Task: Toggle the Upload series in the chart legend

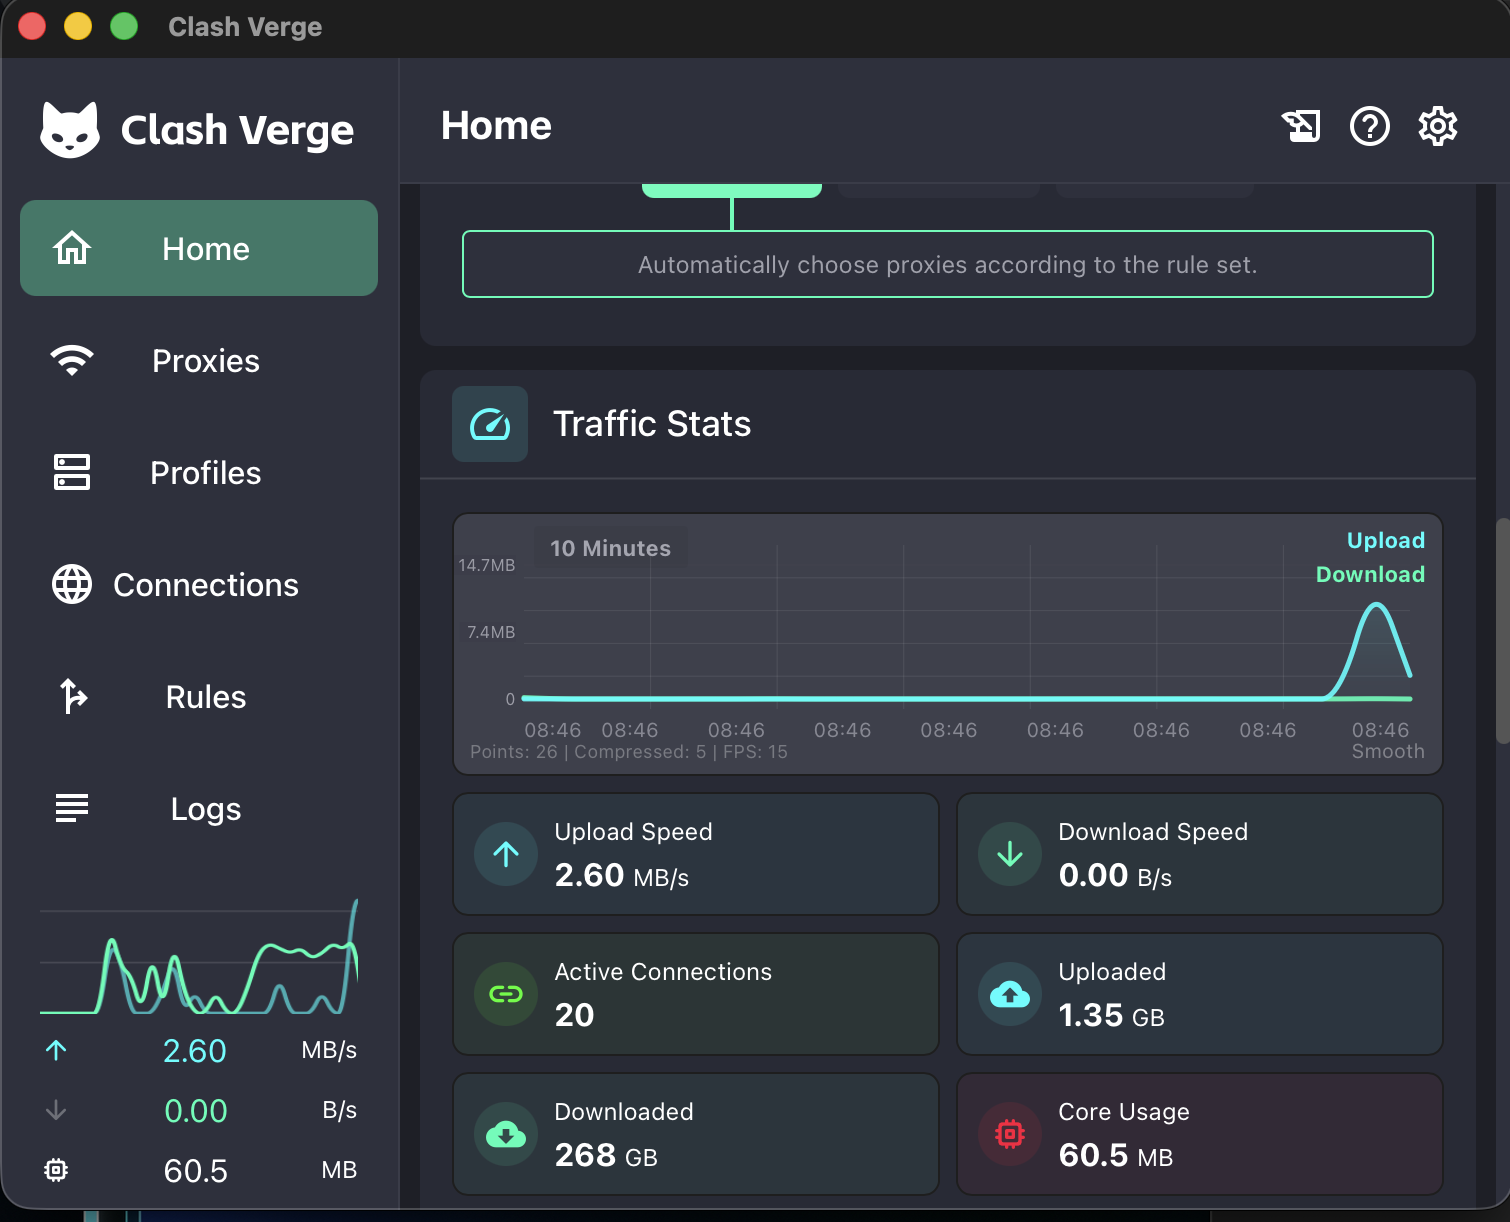Action: click(x=1385, y=540)
